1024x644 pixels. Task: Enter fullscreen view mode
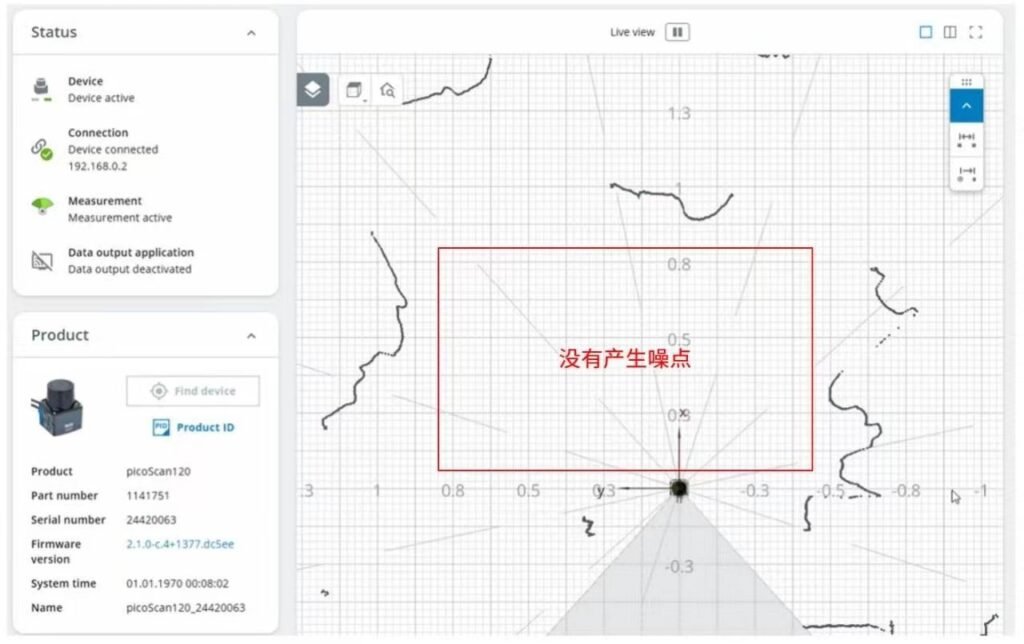click(x=975, y=32)
